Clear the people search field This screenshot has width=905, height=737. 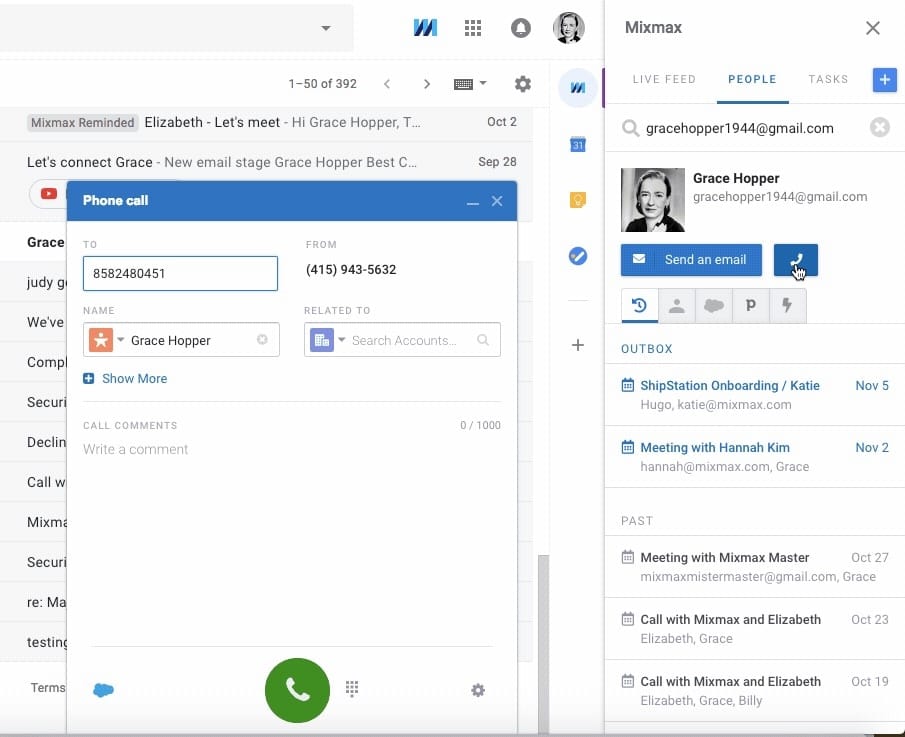(880, 127)
